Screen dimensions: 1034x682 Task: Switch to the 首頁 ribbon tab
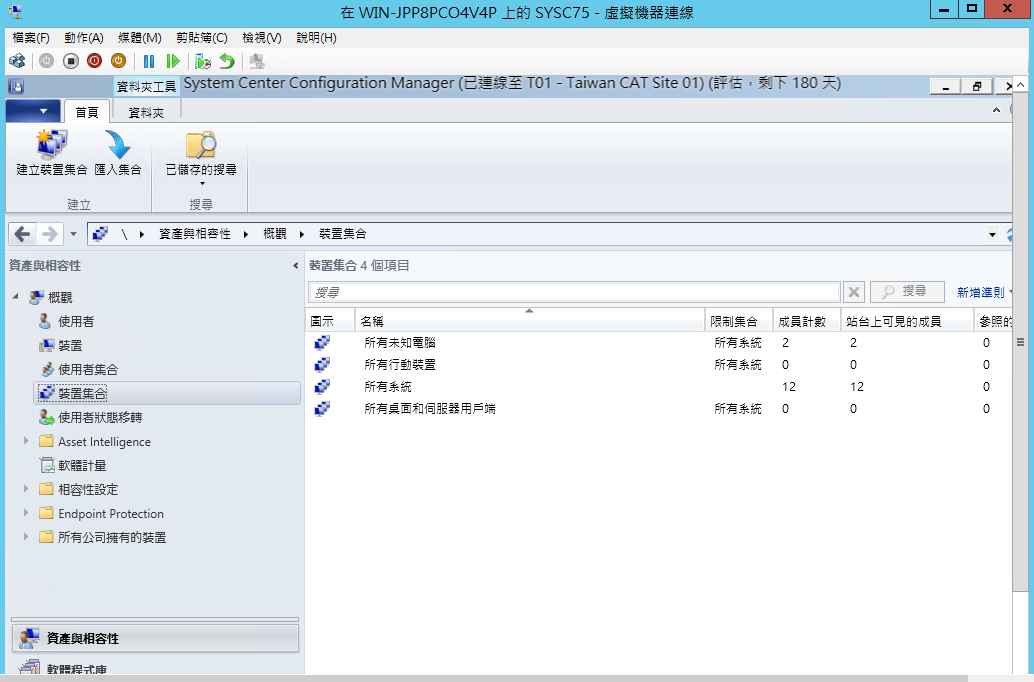86,112
